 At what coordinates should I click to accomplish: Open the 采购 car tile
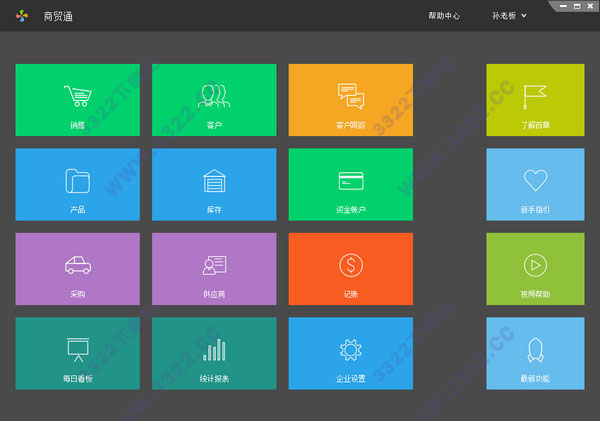point(77,269)
